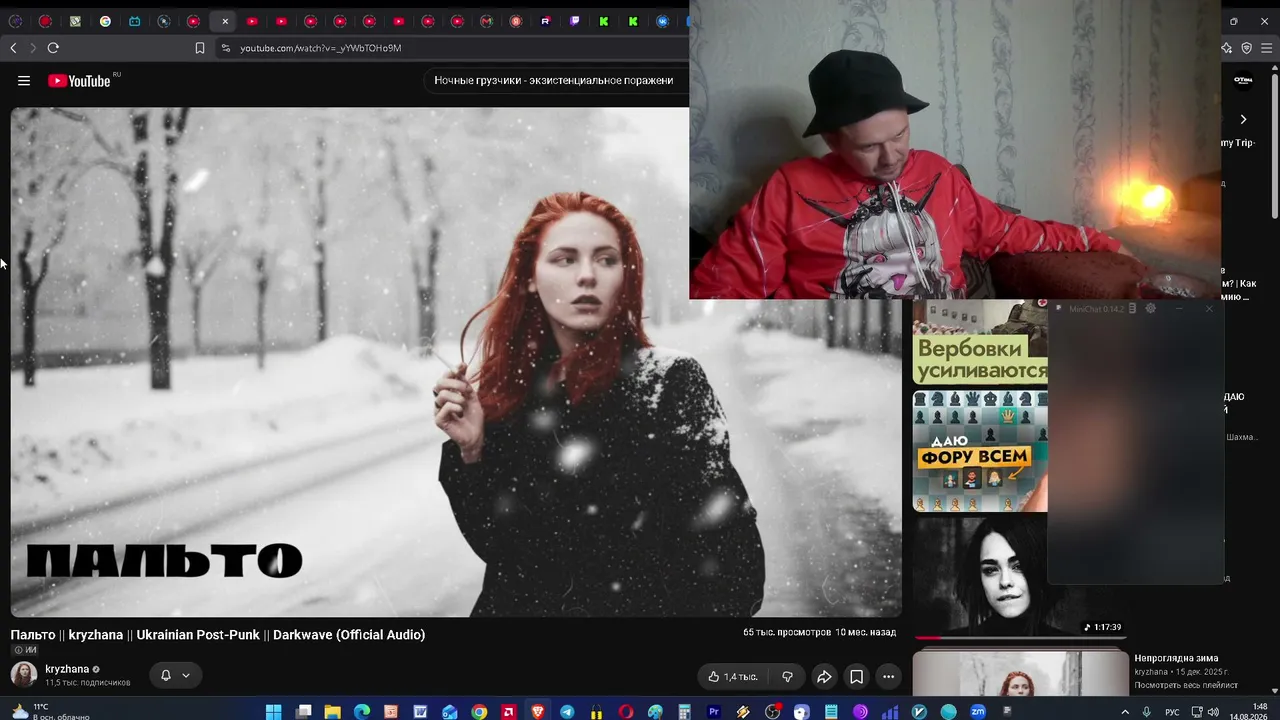Open the Даю фору всем chess thumbnail
The image size is (1280, 720).
(x=980, y=451)
